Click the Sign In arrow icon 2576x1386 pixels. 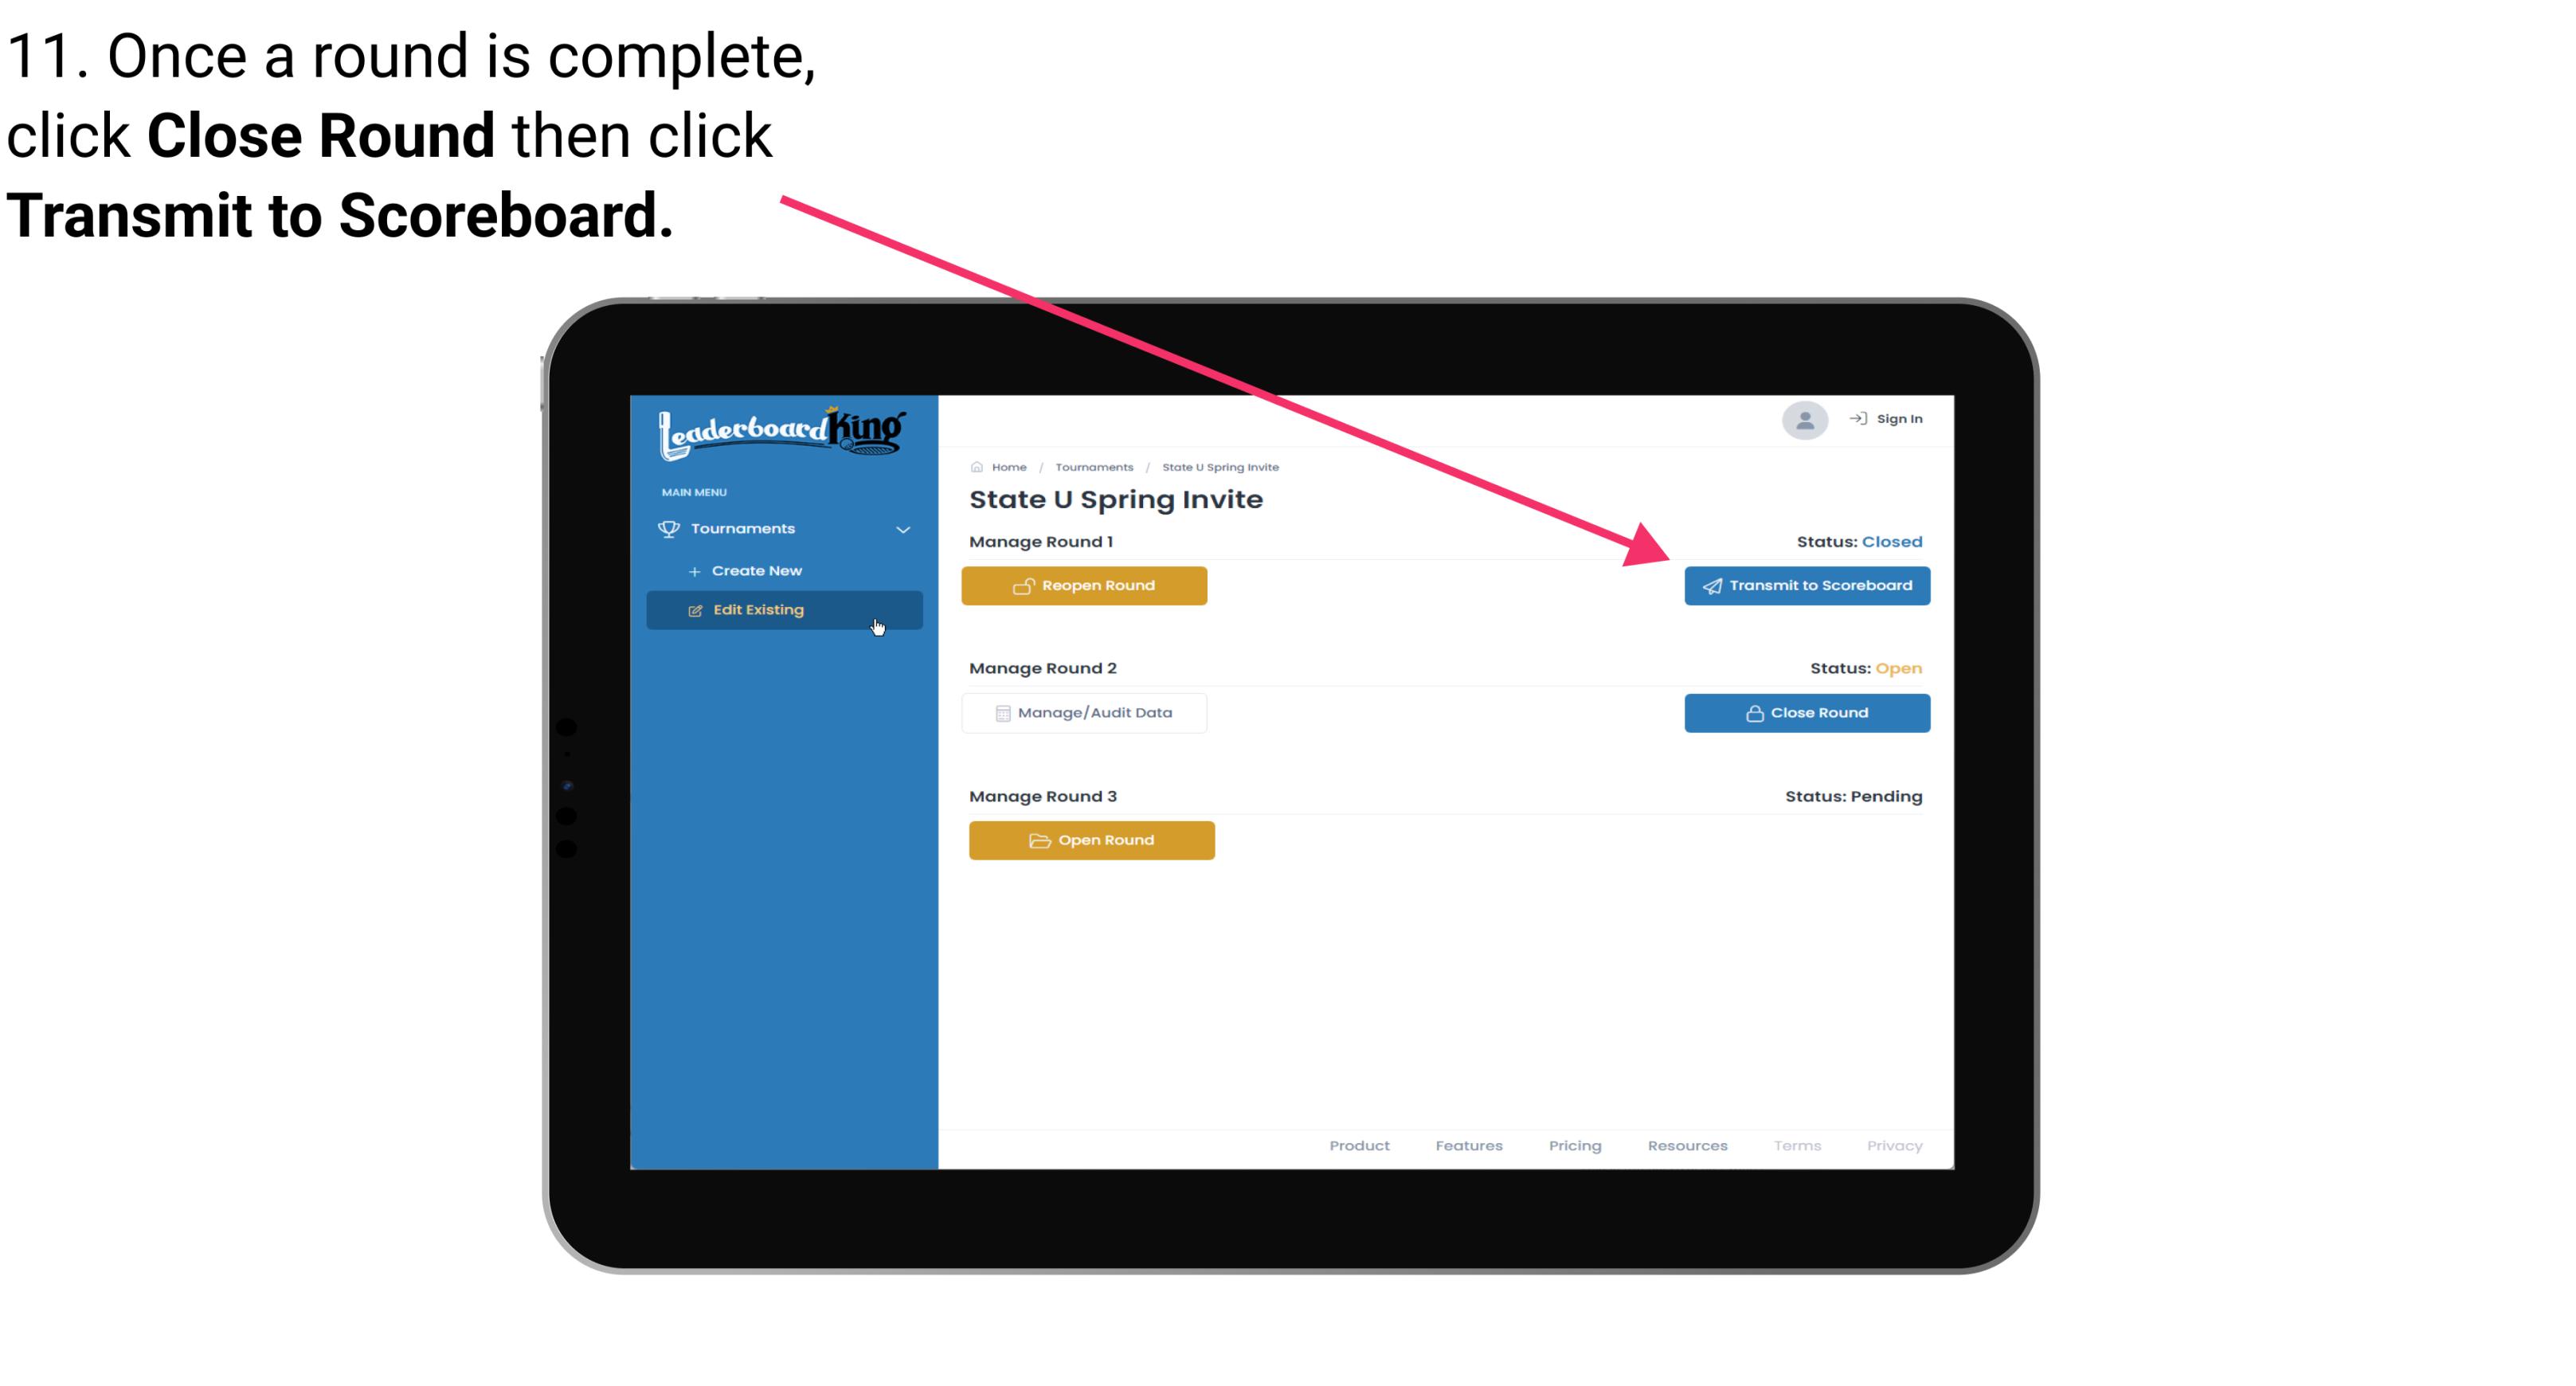click(x=1858, y=418)
